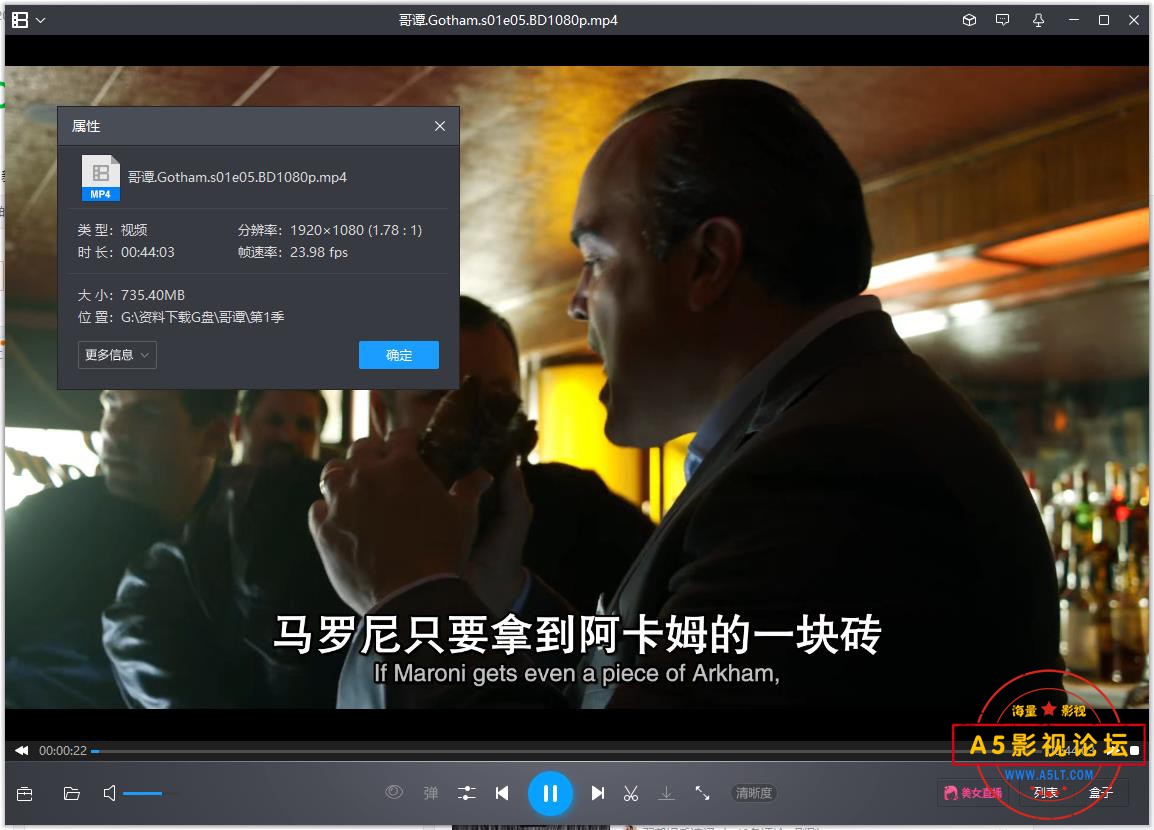1154x830 pixels.
Task: Select the file name in the properties dialog
Action: pyautogui.click(x=237, y=177)
